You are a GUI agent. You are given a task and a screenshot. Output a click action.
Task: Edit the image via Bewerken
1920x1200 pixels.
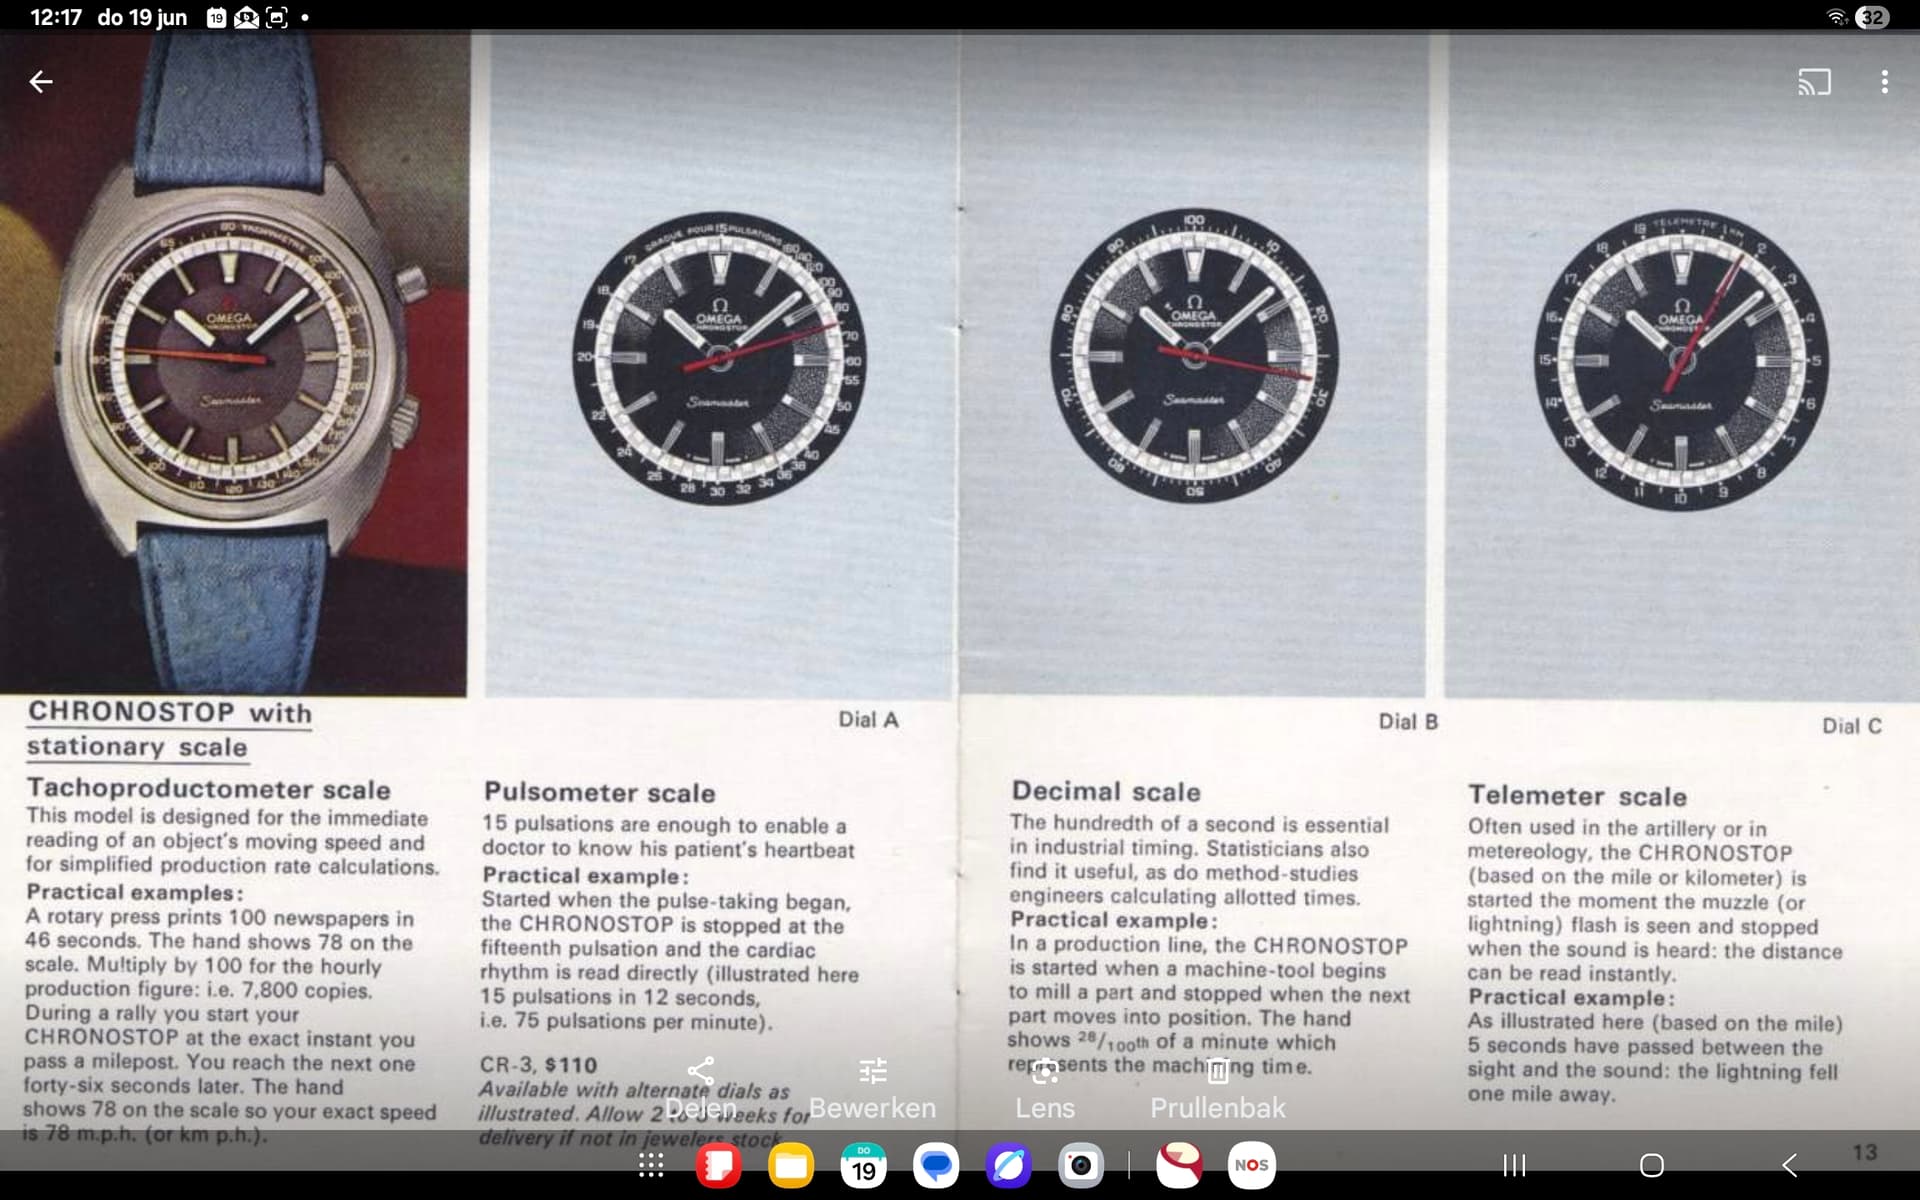tap(872, 1088)
